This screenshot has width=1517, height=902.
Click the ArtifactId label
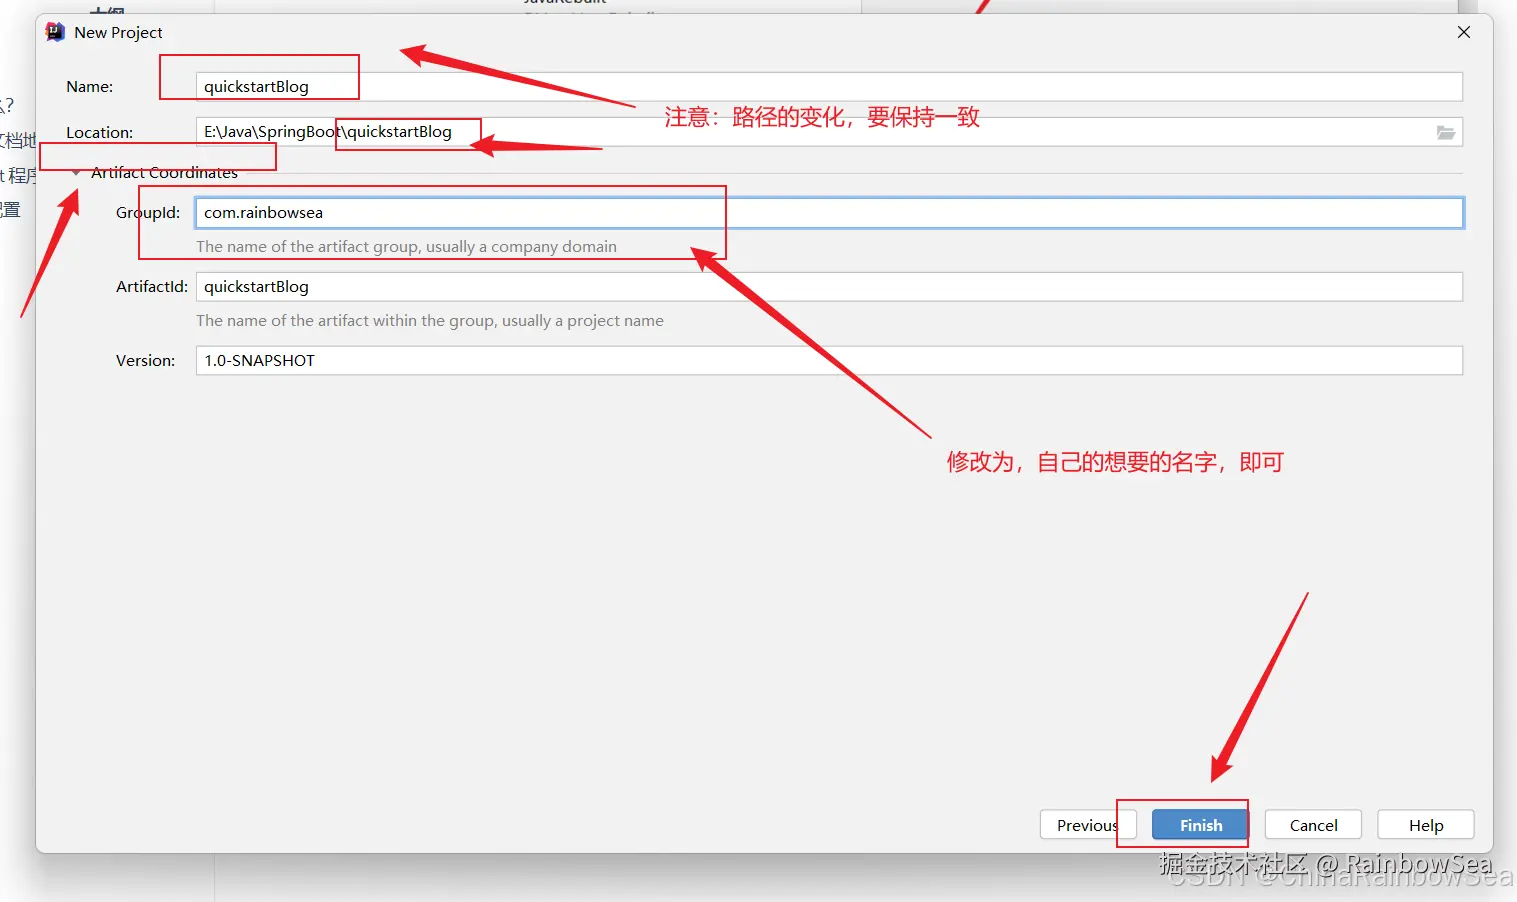(x=152, y=287)
